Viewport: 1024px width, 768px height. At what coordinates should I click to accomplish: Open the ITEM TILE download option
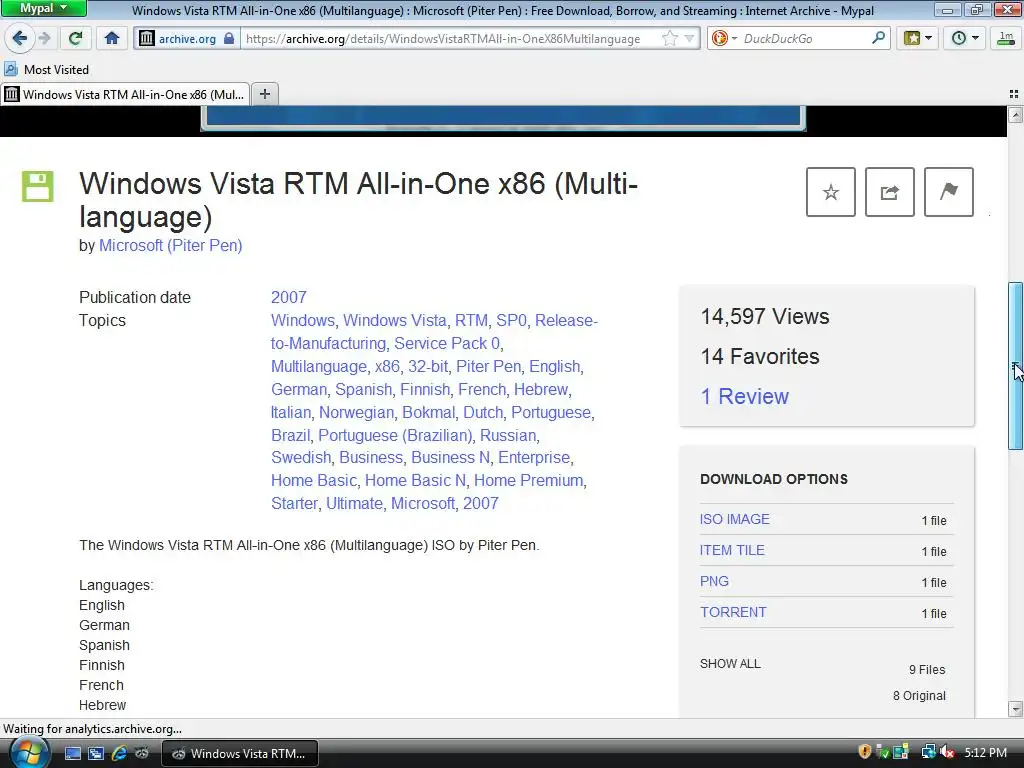(x=732, y=551)
